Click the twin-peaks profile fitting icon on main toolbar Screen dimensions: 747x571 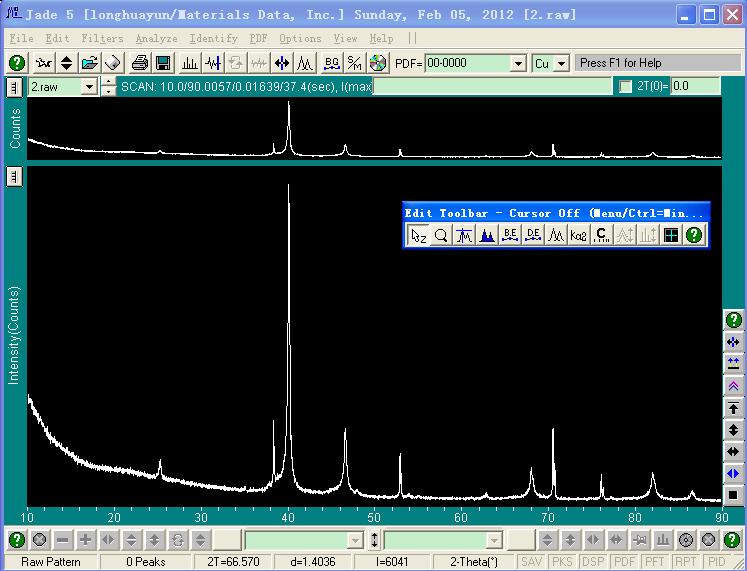[x=305, y=63]
